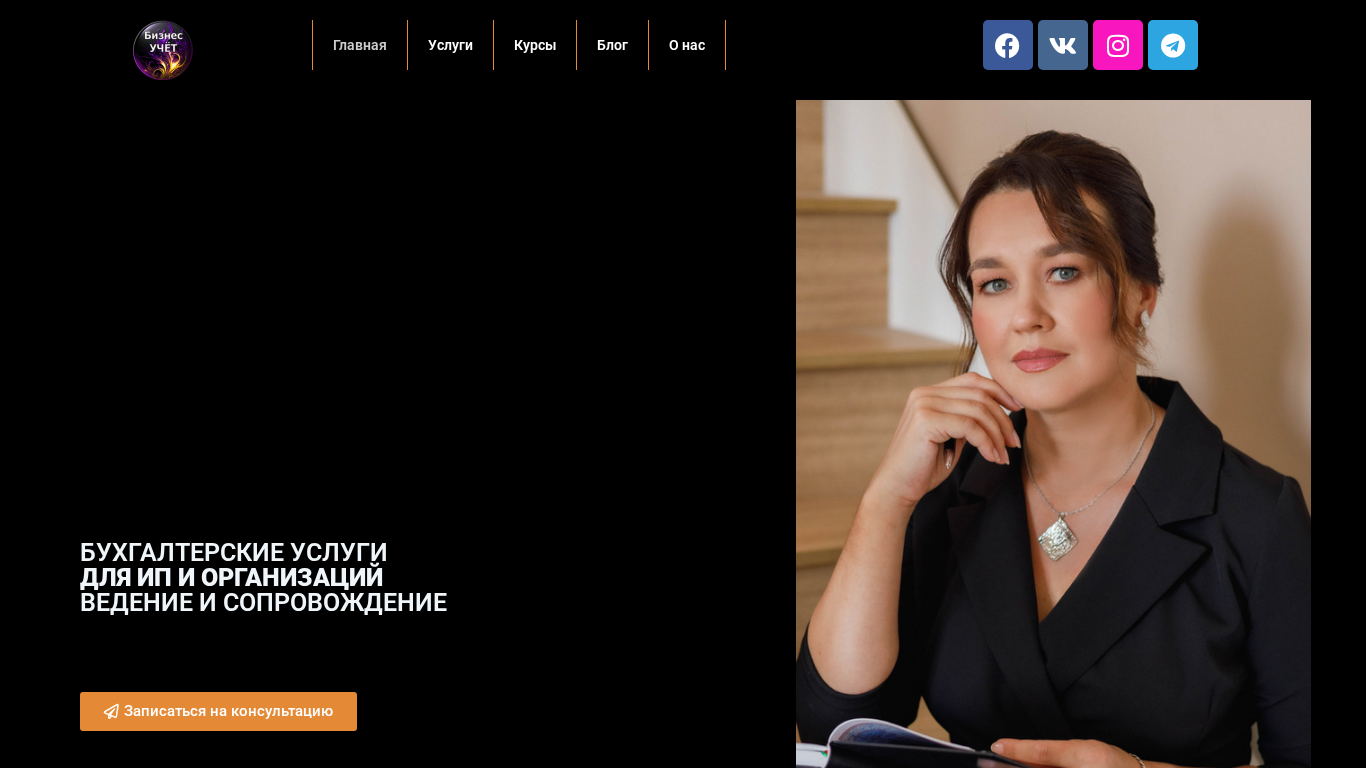Click the БУХГАЛТЕРСКИЕ УСЛУГИ heading line
Image resolution: width=1366 pixels, height=768 pixels.
pyautogui.click(x=233, y=553)
